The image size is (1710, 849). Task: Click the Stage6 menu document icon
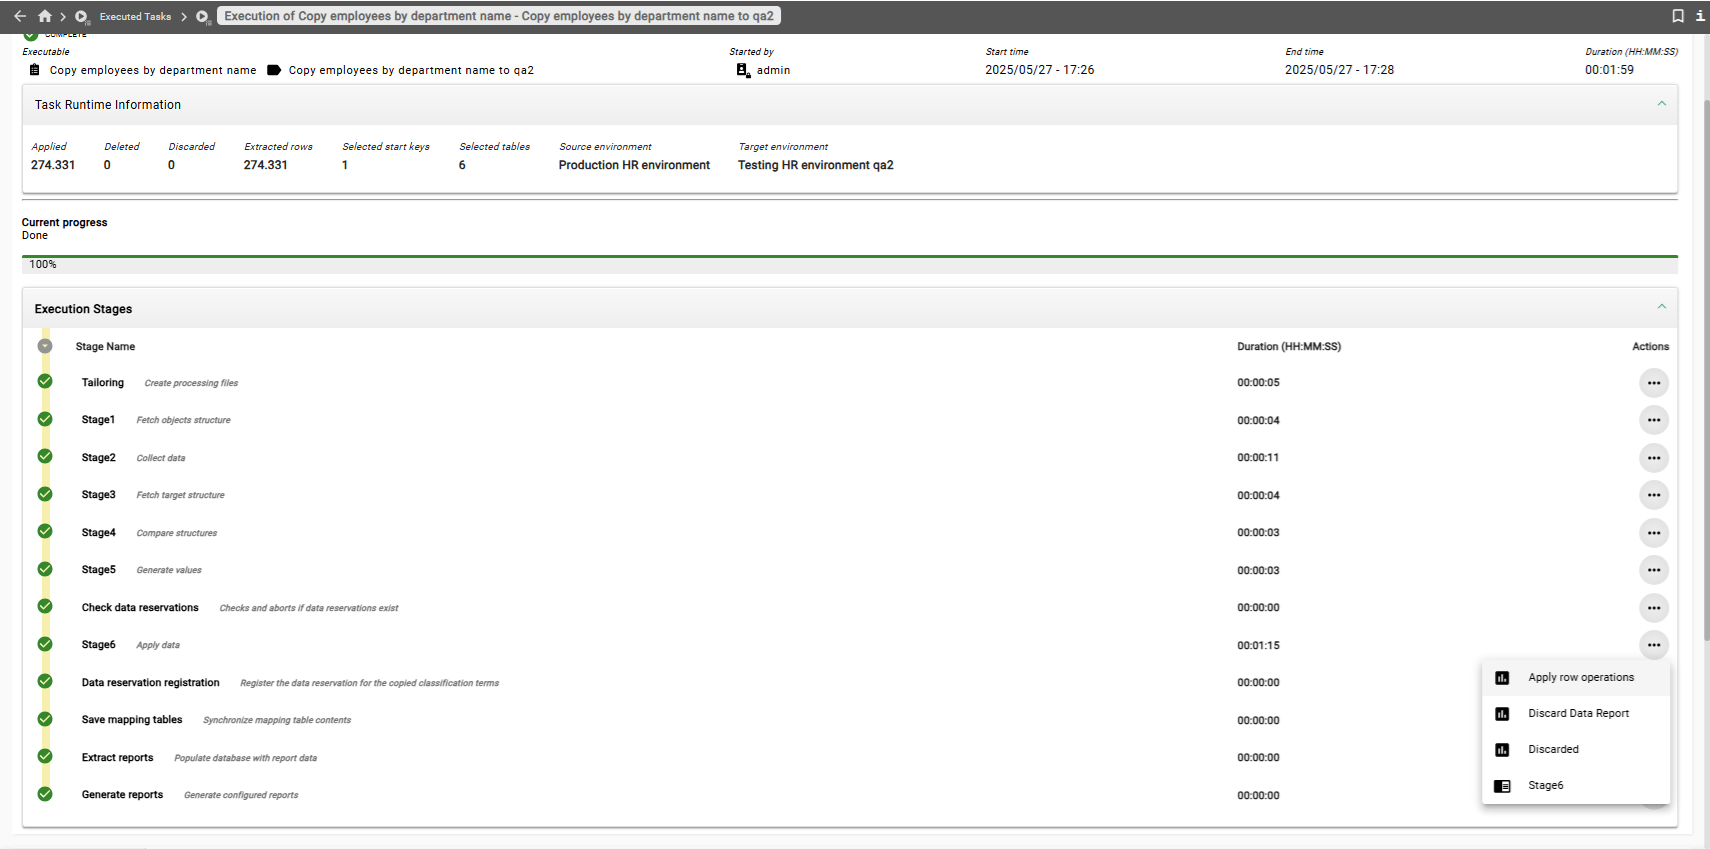click(x=1502, y=786)
